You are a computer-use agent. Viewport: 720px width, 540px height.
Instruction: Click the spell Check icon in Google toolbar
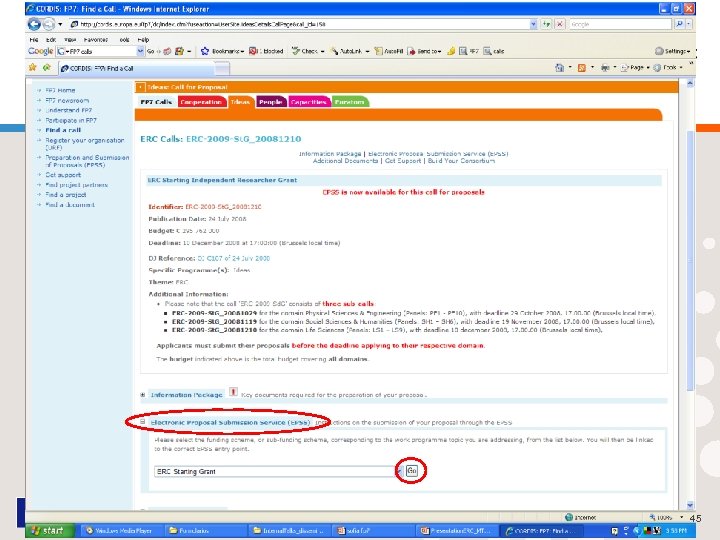296,51
